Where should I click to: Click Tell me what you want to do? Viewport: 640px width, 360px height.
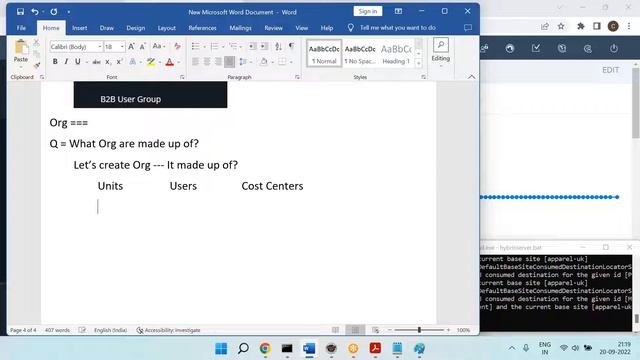tap(398, 28)
